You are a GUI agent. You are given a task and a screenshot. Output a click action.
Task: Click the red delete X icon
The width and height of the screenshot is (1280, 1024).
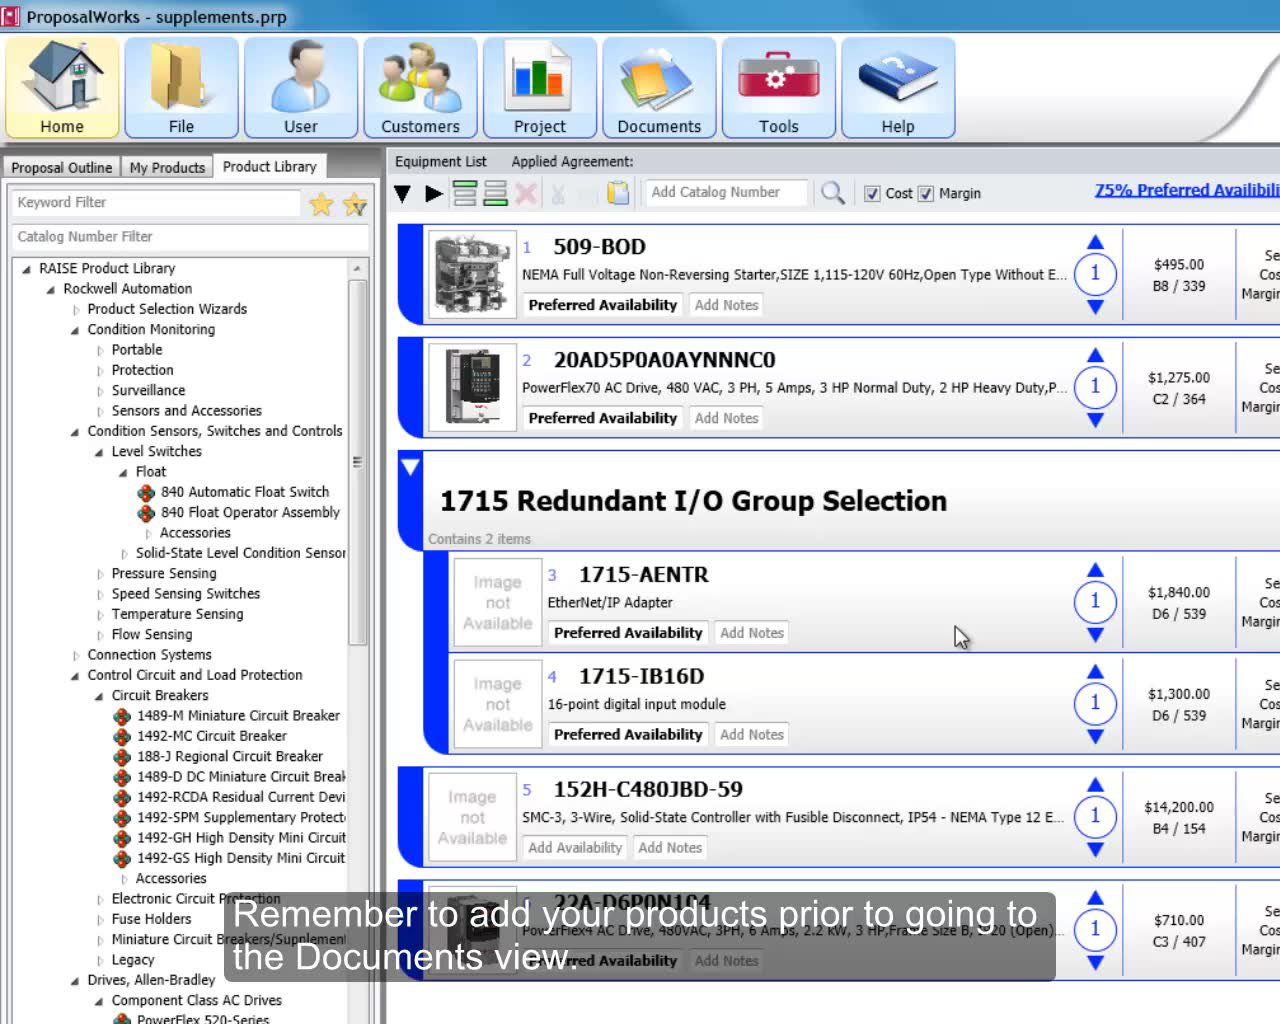[526, 193]
